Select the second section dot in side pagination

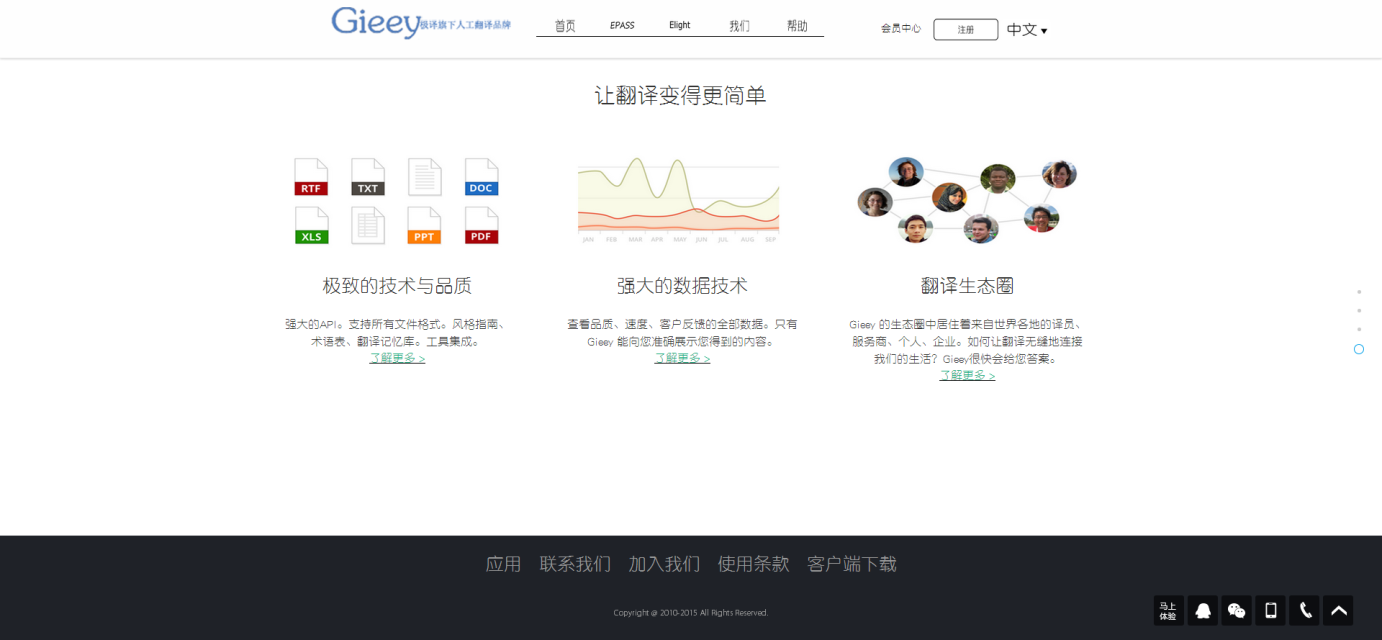click(x=1359, y=311)
